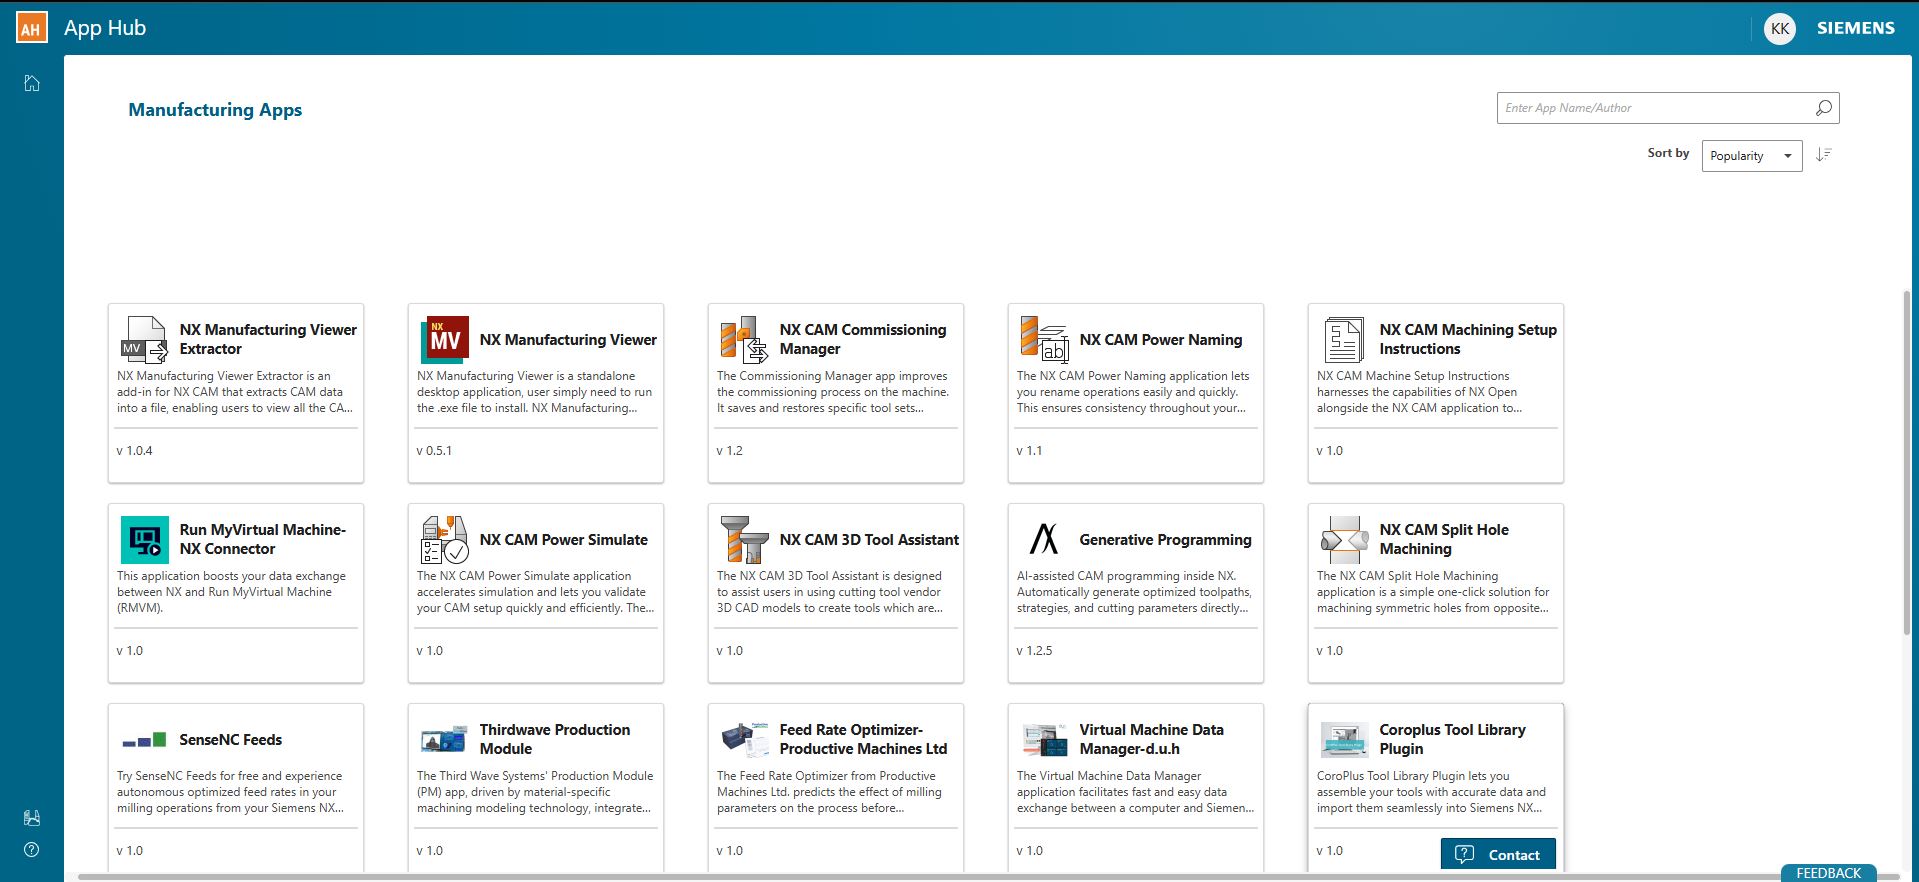Open NX CAM Commissioning Manager title

tap(862, 339)
